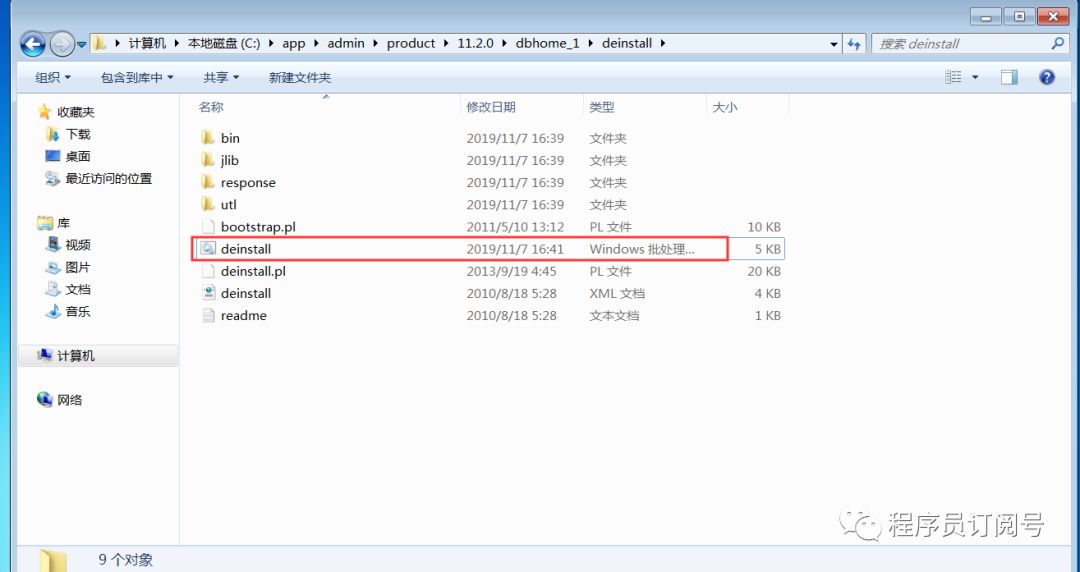Open 下载 in the favorites list

tap(78, 134)
